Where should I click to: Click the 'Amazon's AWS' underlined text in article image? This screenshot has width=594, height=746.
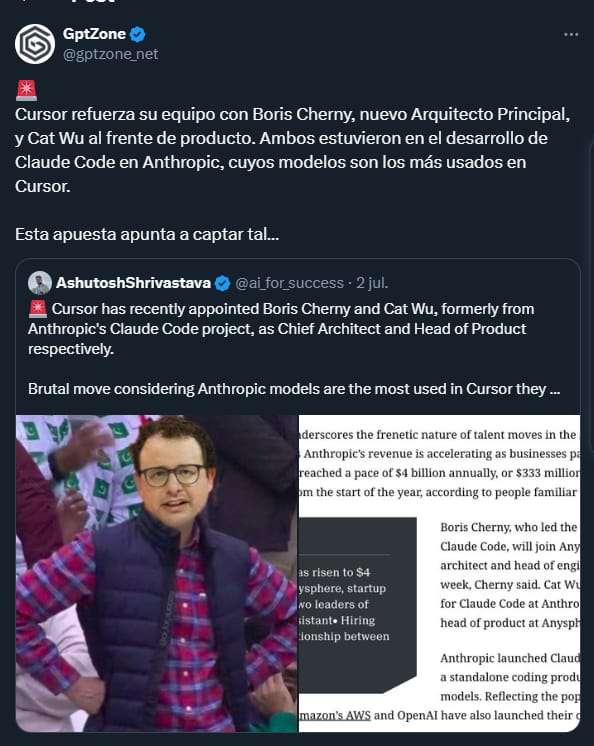[334, 715]
